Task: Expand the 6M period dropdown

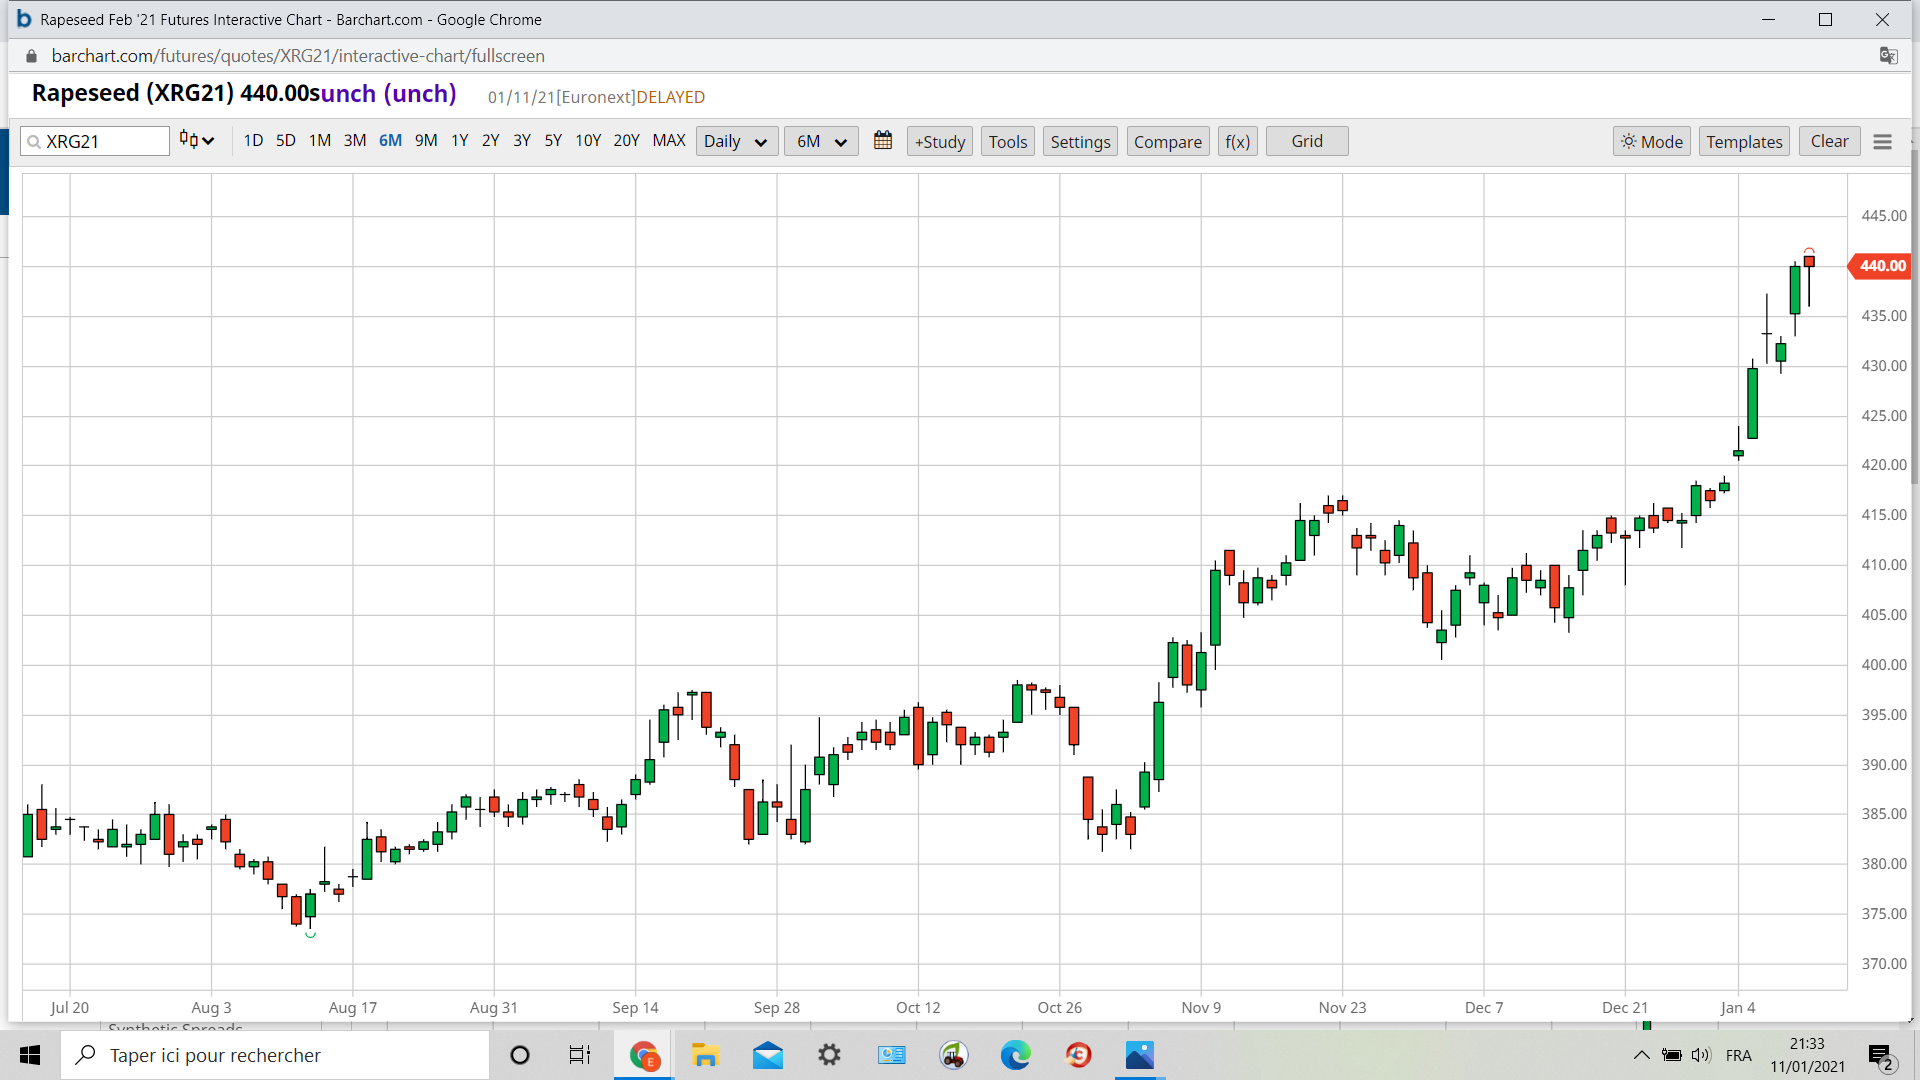Action: [x=821, y=142]
